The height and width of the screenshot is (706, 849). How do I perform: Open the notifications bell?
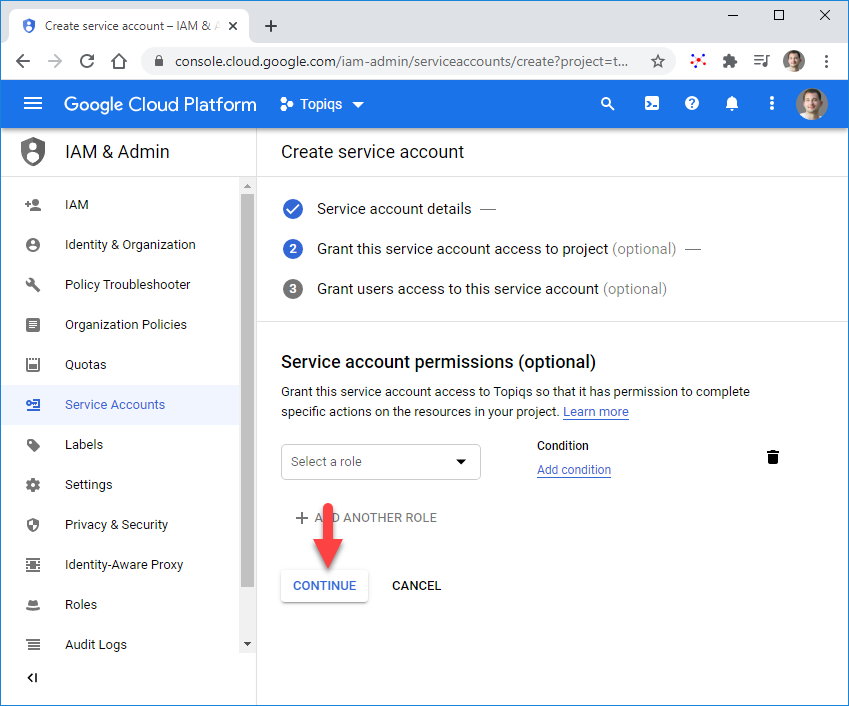tap(732, 104)
